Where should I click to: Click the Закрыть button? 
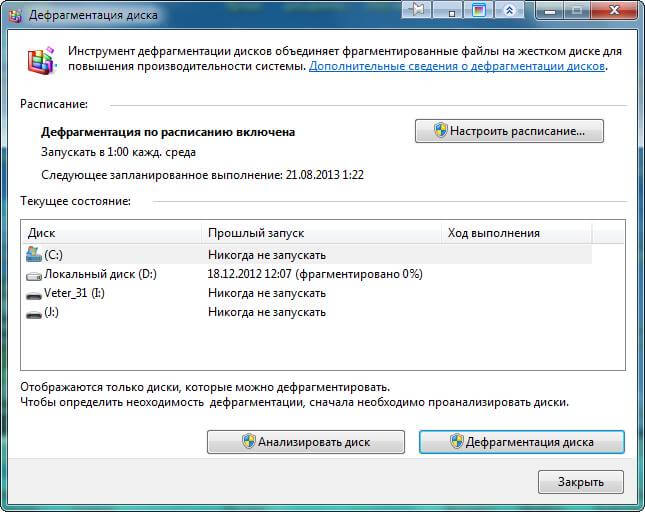[581, 482]
